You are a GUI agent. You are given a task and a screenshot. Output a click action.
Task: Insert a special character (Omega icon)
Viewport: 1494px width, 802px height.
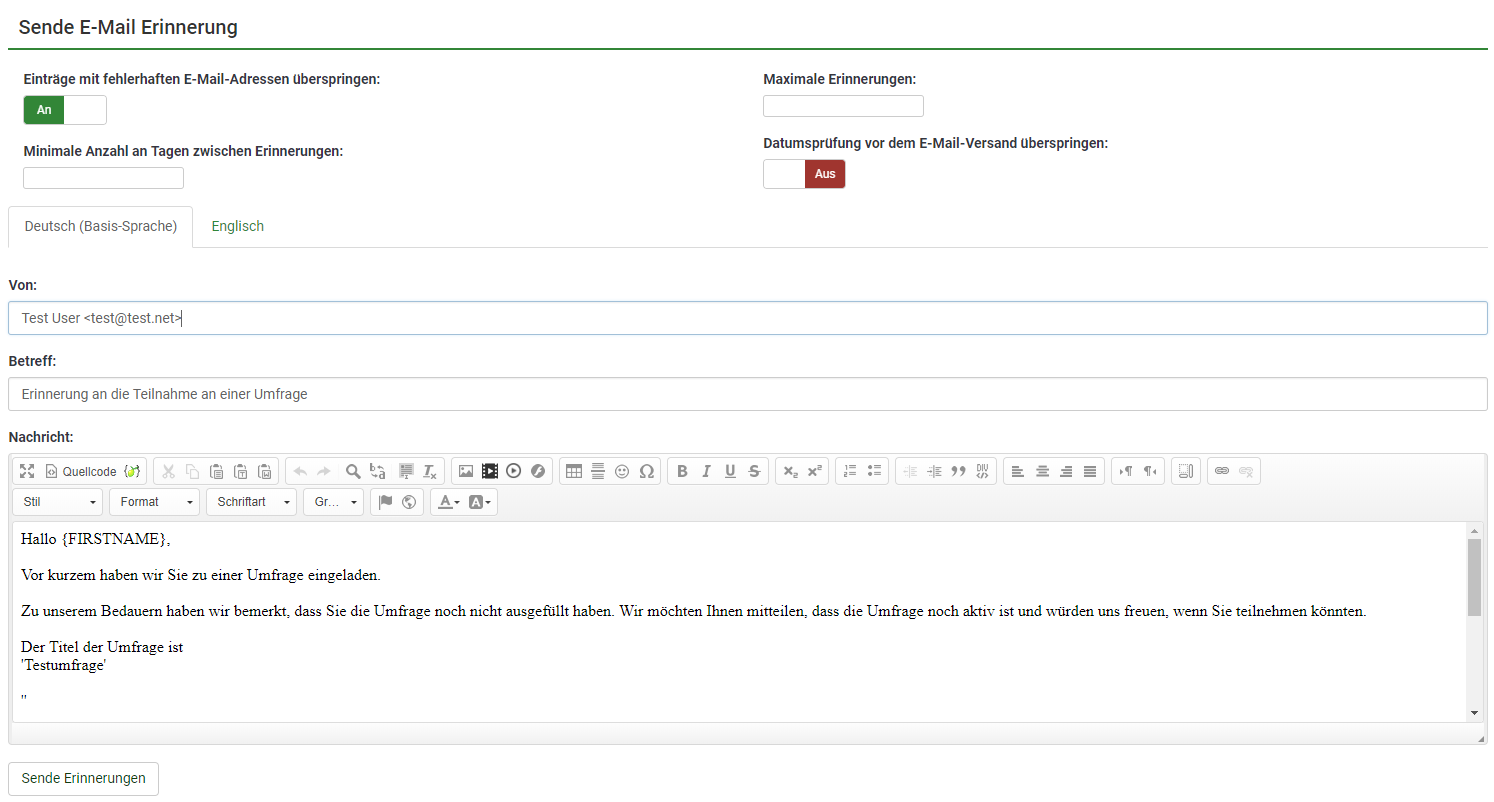point(646,471)
